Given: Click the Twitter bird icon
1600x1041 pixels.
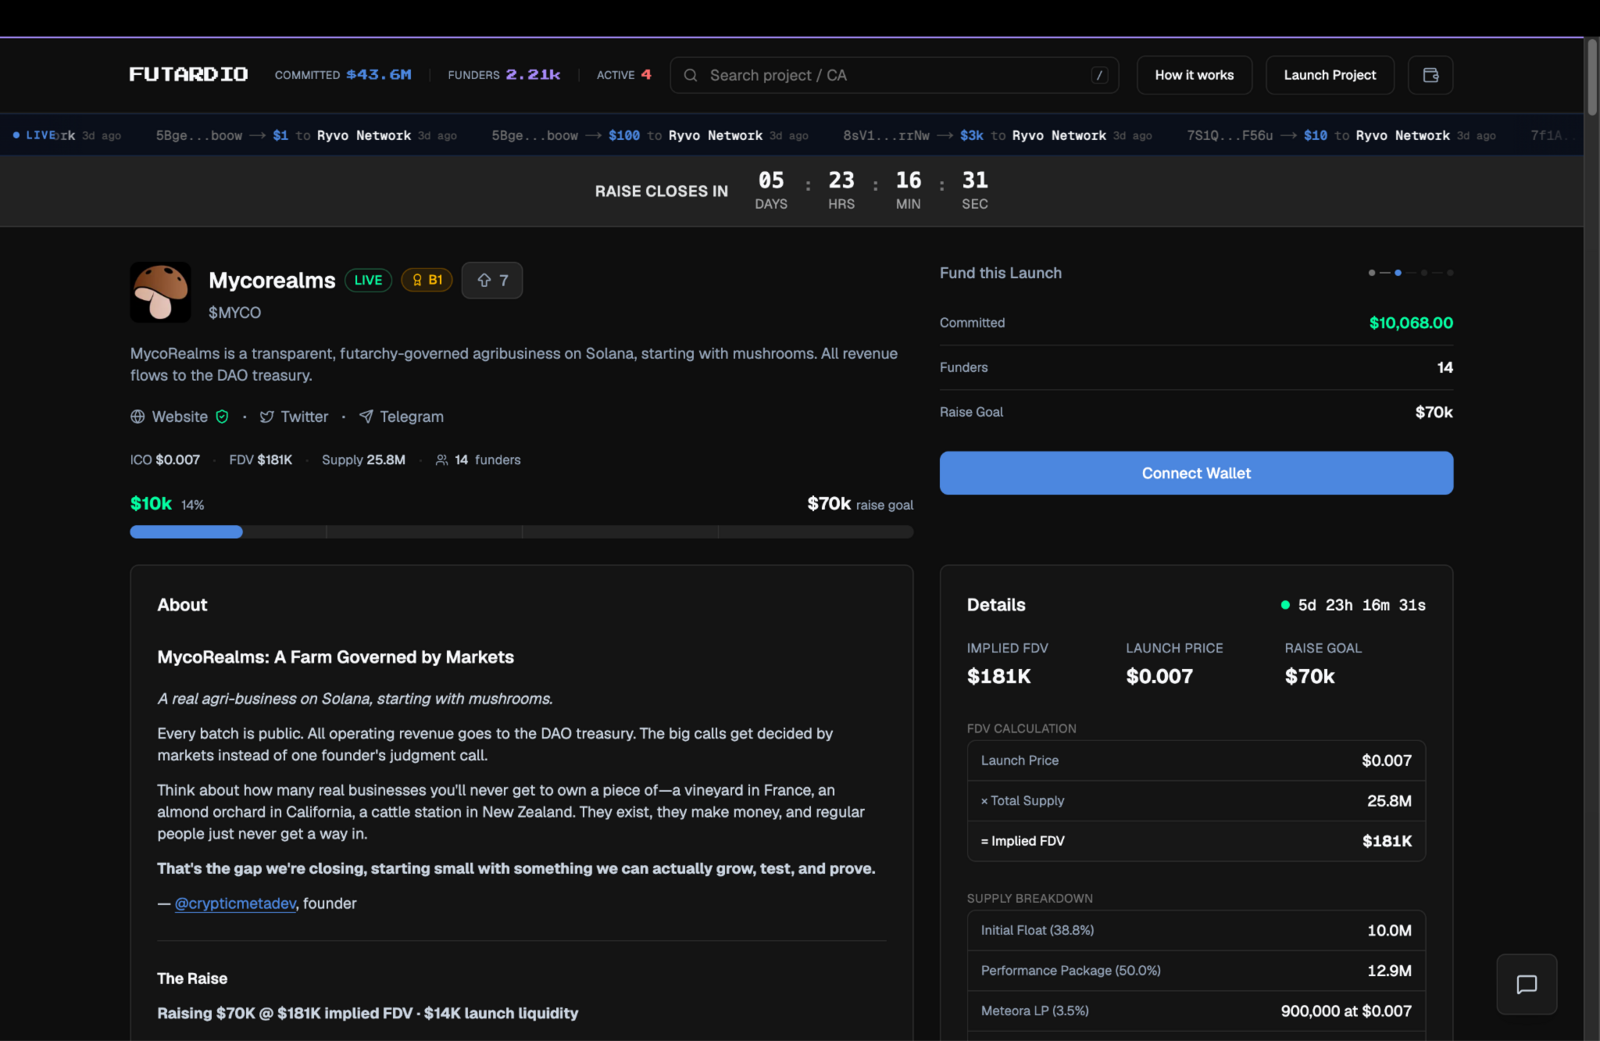Looking at the screenshot, I should tap(267, 417).
